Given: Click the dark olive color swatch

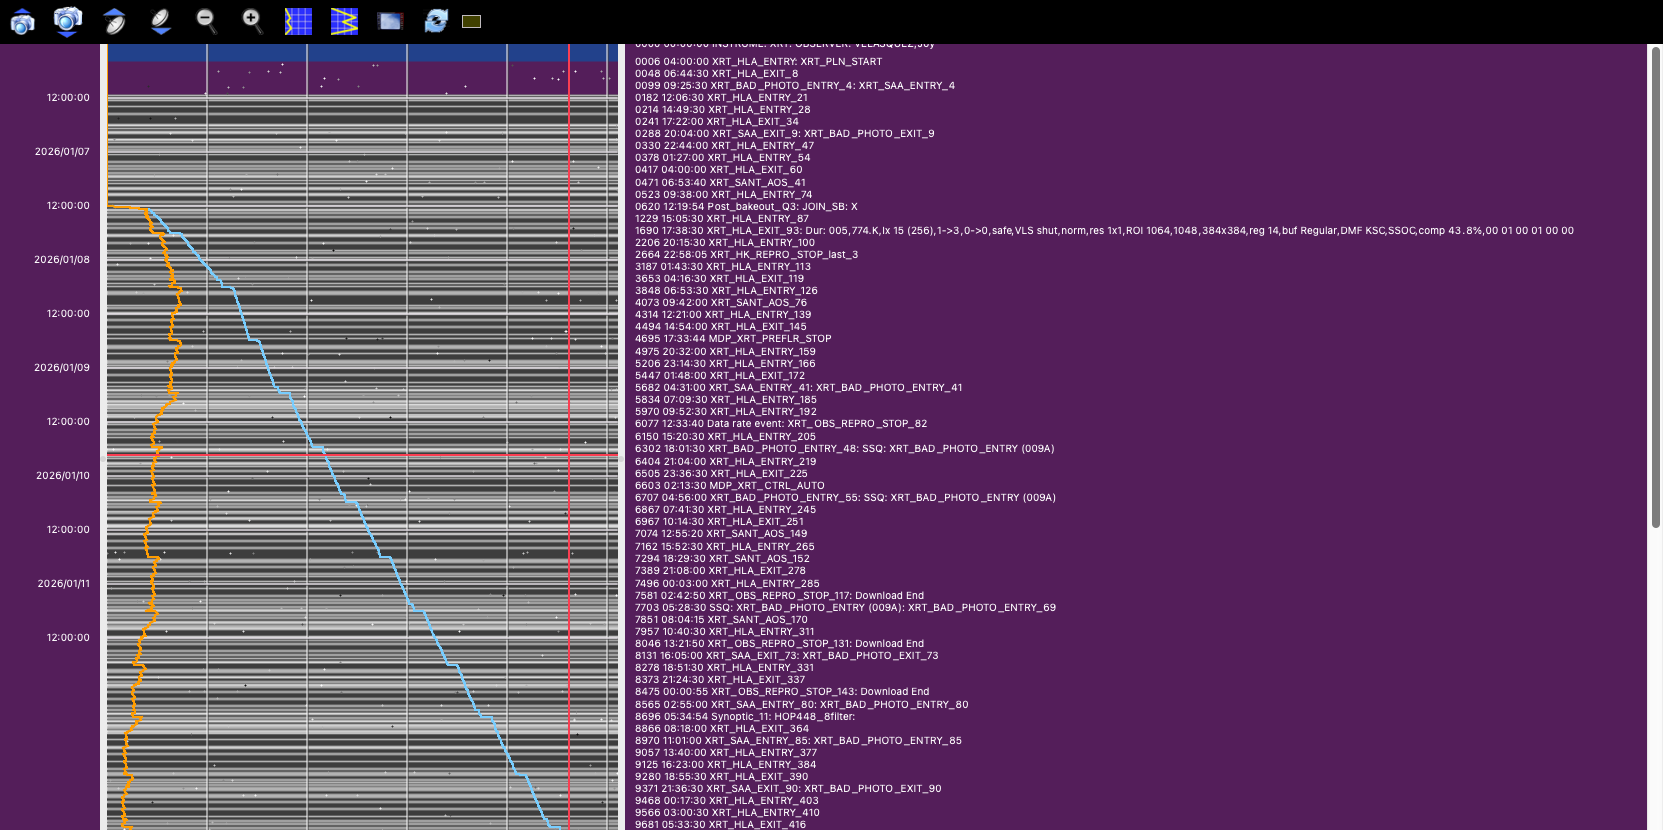Looking at the screenshot, I should 472,21.
